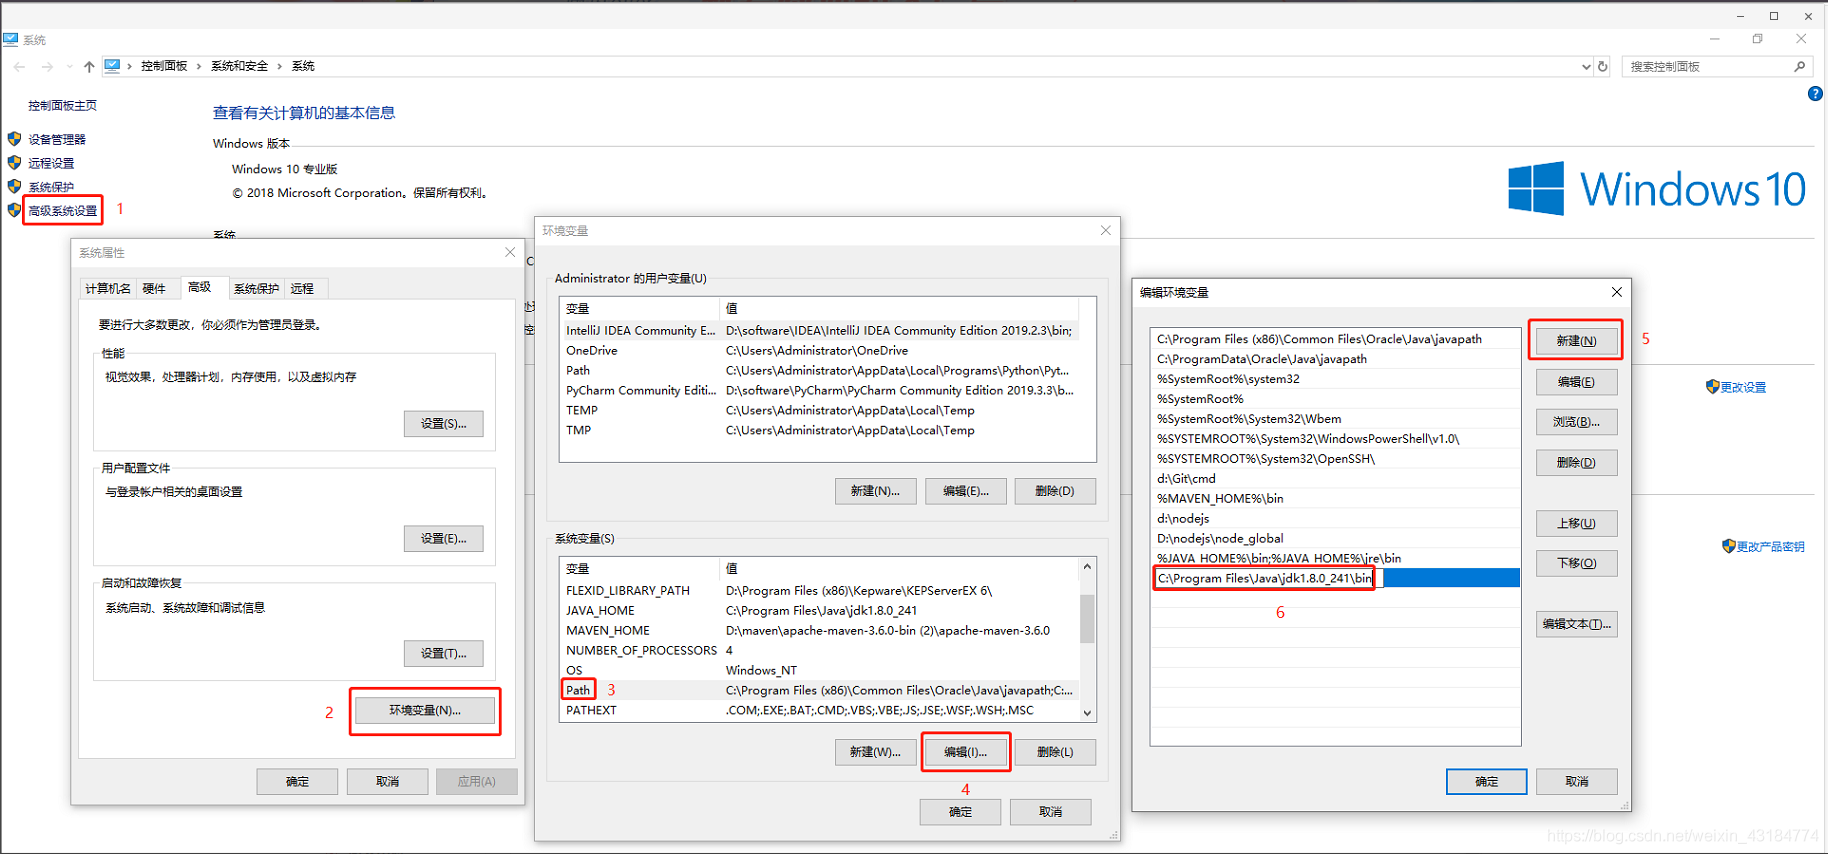Screen dimensions: 1828x854
Task: Click the search magnifier icon
Action: pyautogui.click(x=1800, y=67)
